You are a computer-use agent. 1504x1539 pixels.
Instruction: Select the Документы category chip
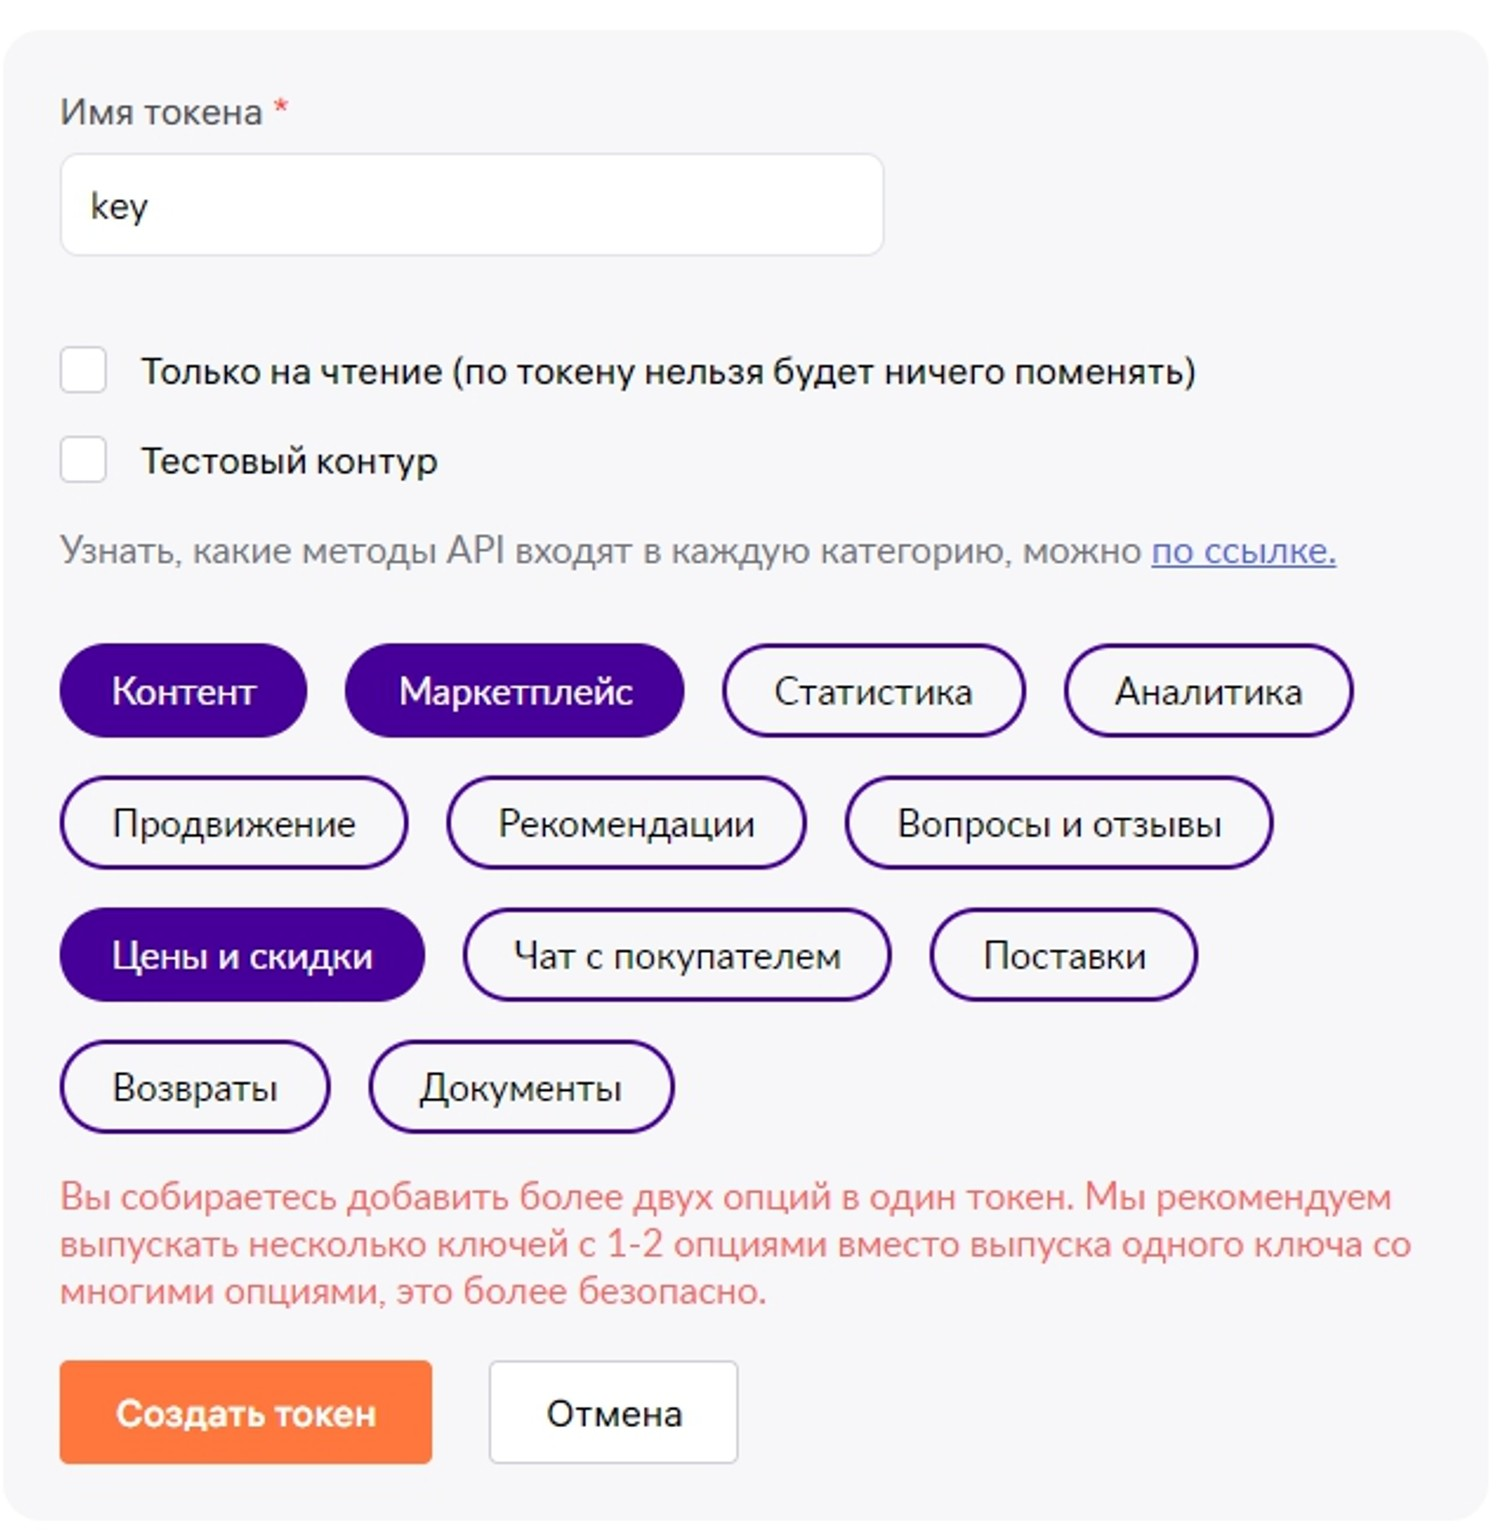click(x=521, y=1087)
